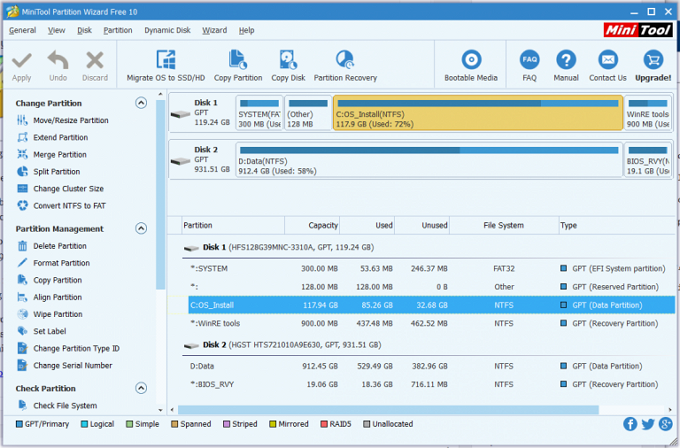Choose Wipe Partition from sidebar
This screenshot has width=680, height=448.
click(x=58, y=314)
